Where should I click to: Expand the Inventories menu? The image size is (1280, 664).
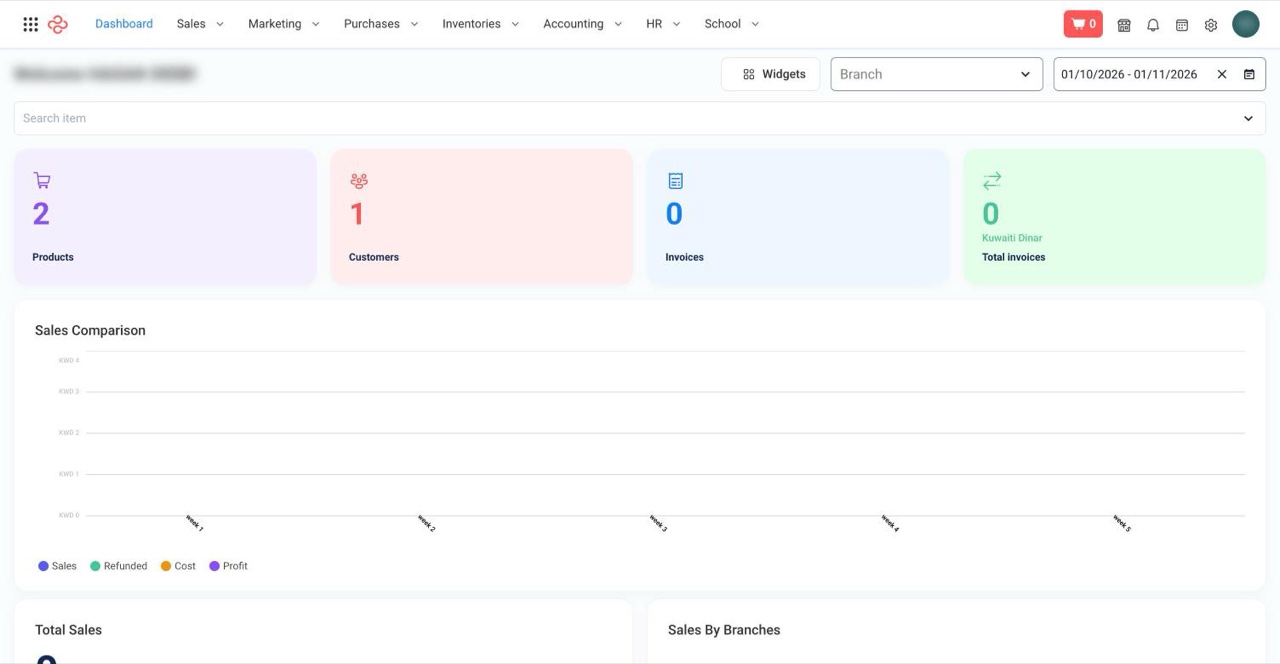[481, 24]
